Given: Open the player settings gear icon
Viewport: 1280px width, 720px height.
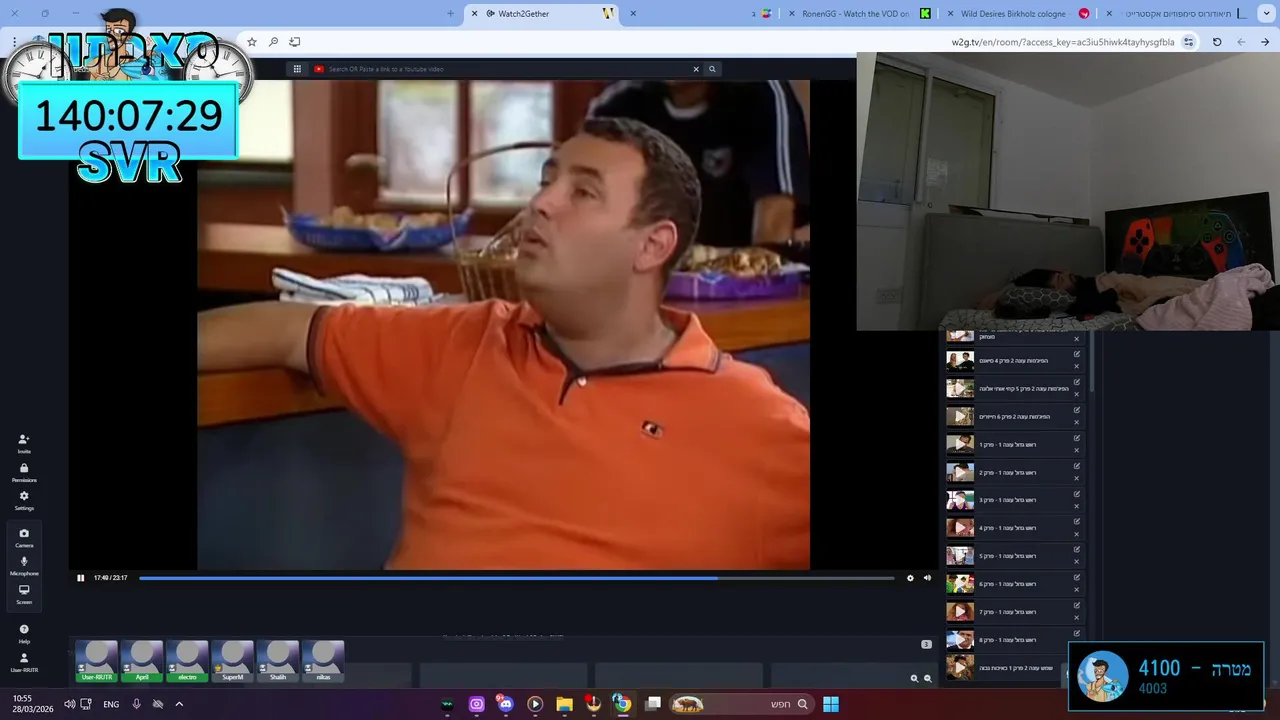Looking at the screenshot, I should [910, 578].
